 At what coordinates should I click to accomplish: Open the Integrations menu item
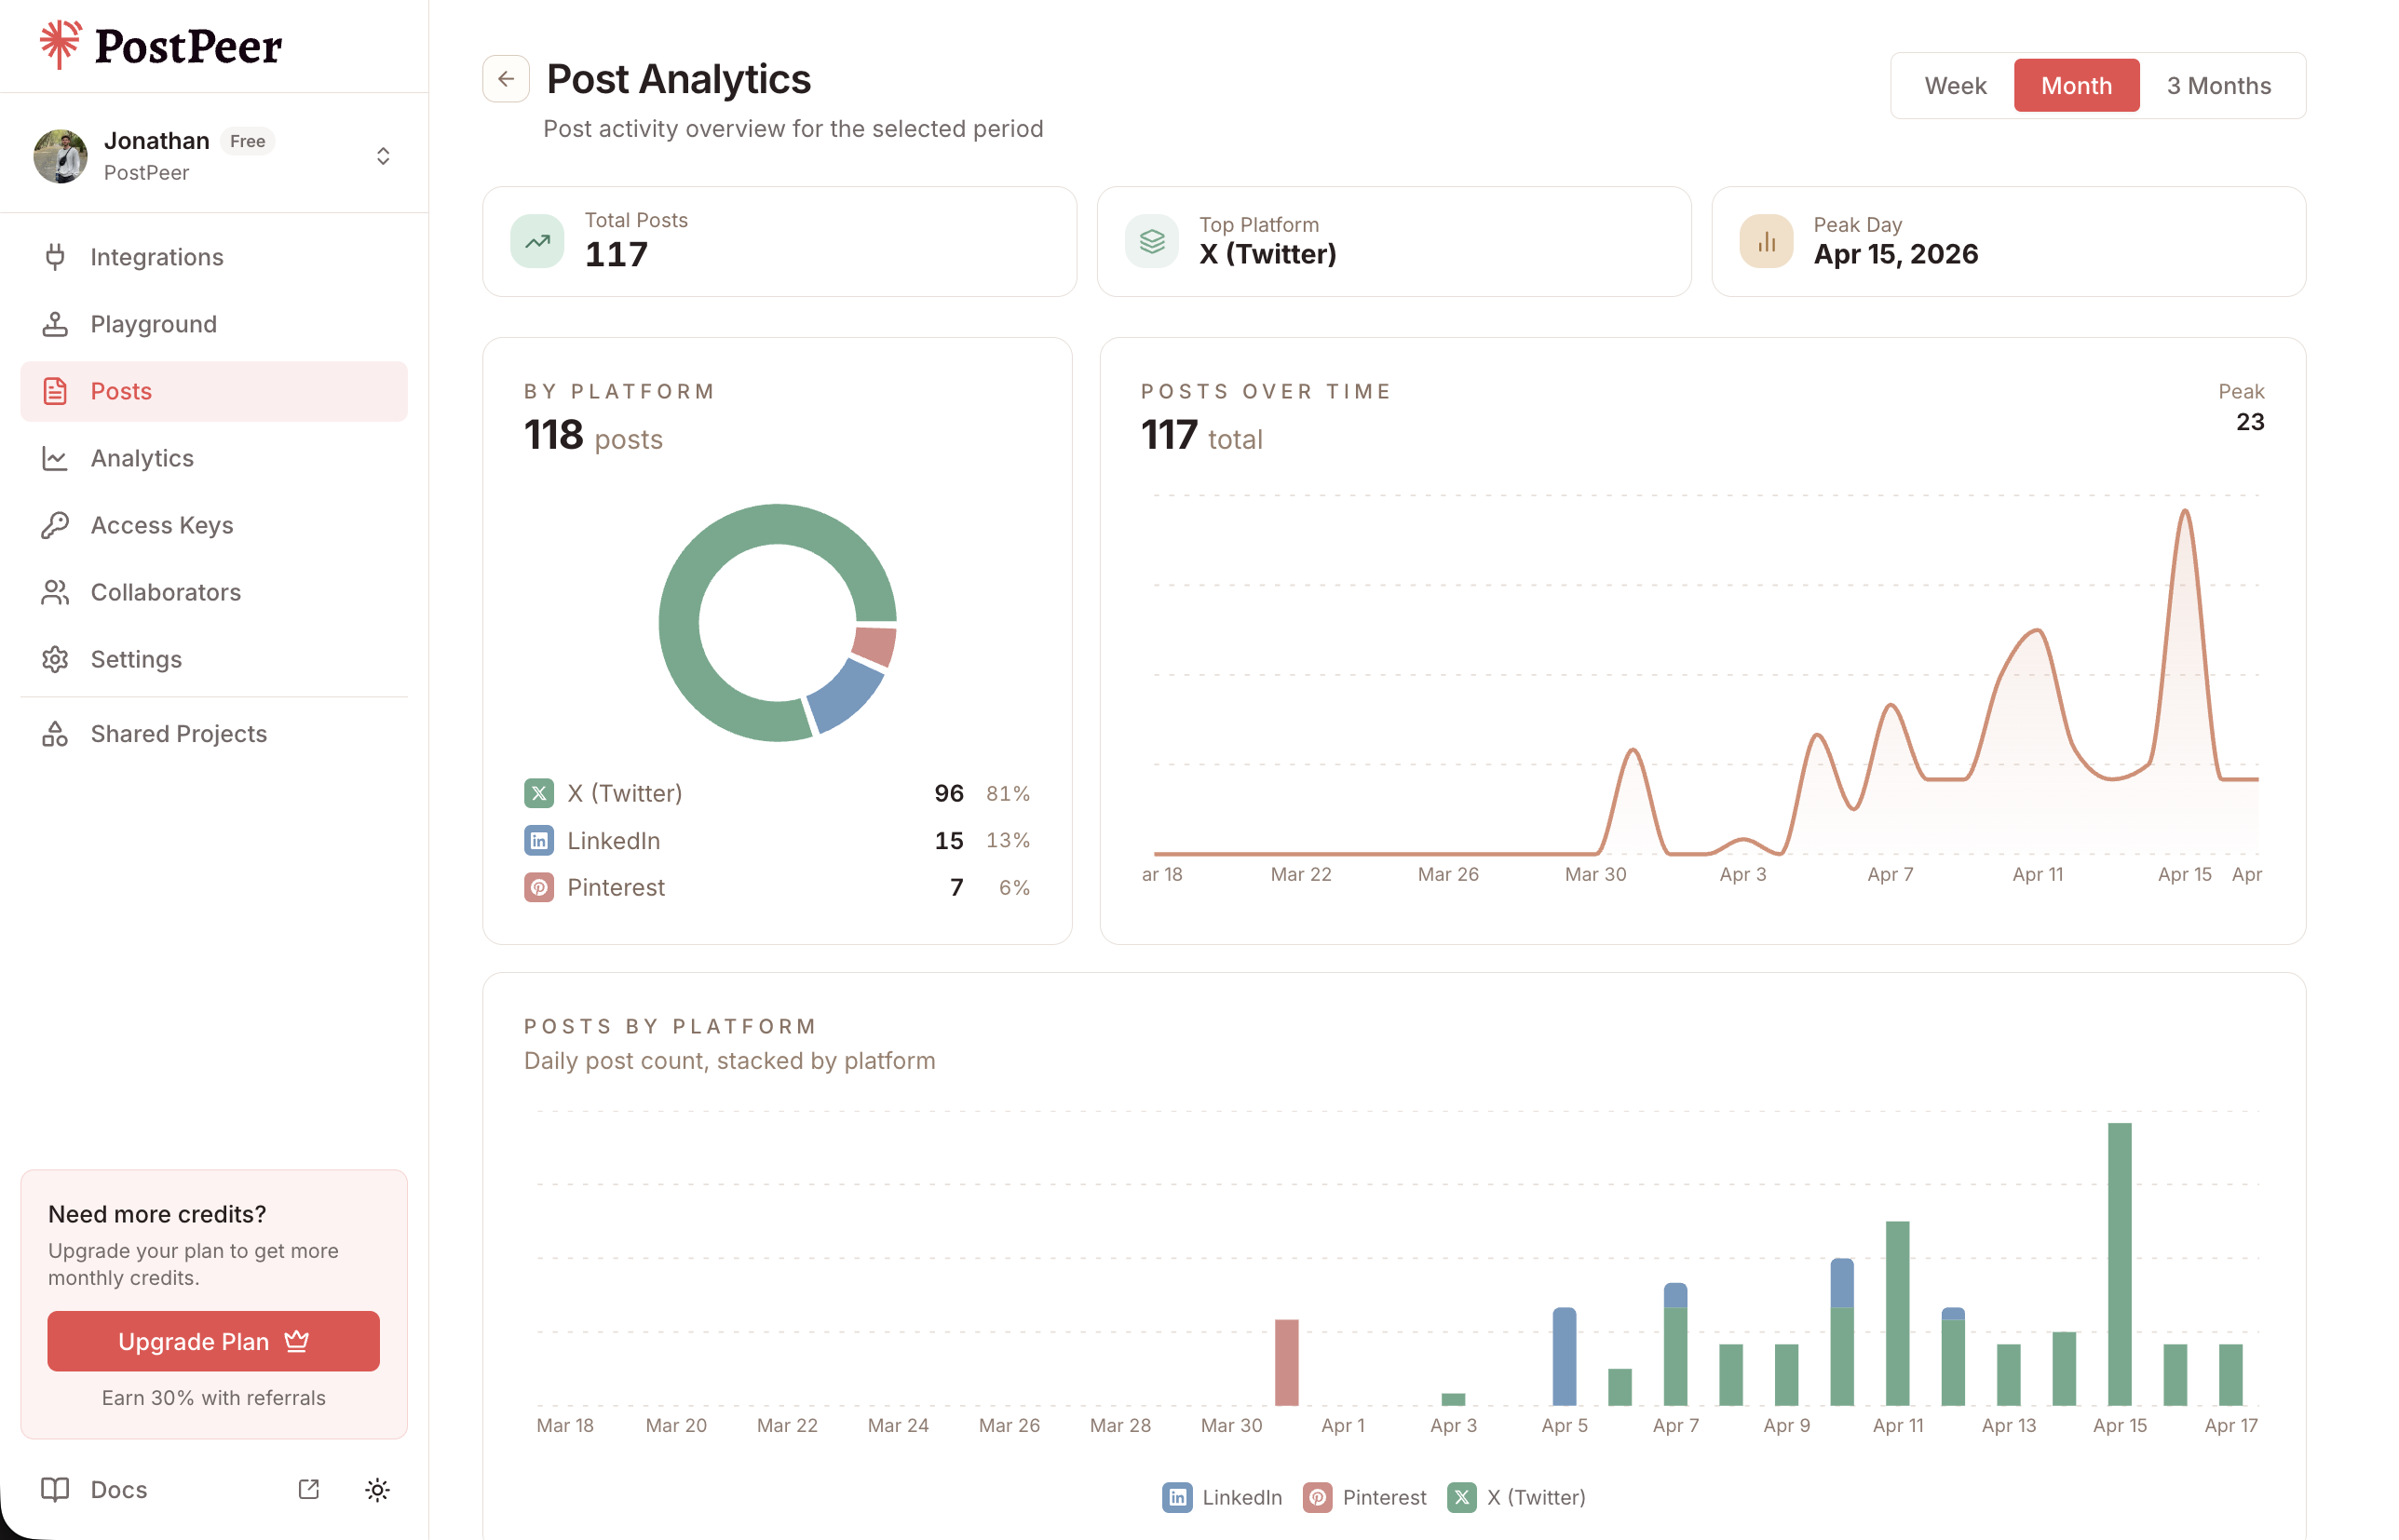(x=156, y=257)
